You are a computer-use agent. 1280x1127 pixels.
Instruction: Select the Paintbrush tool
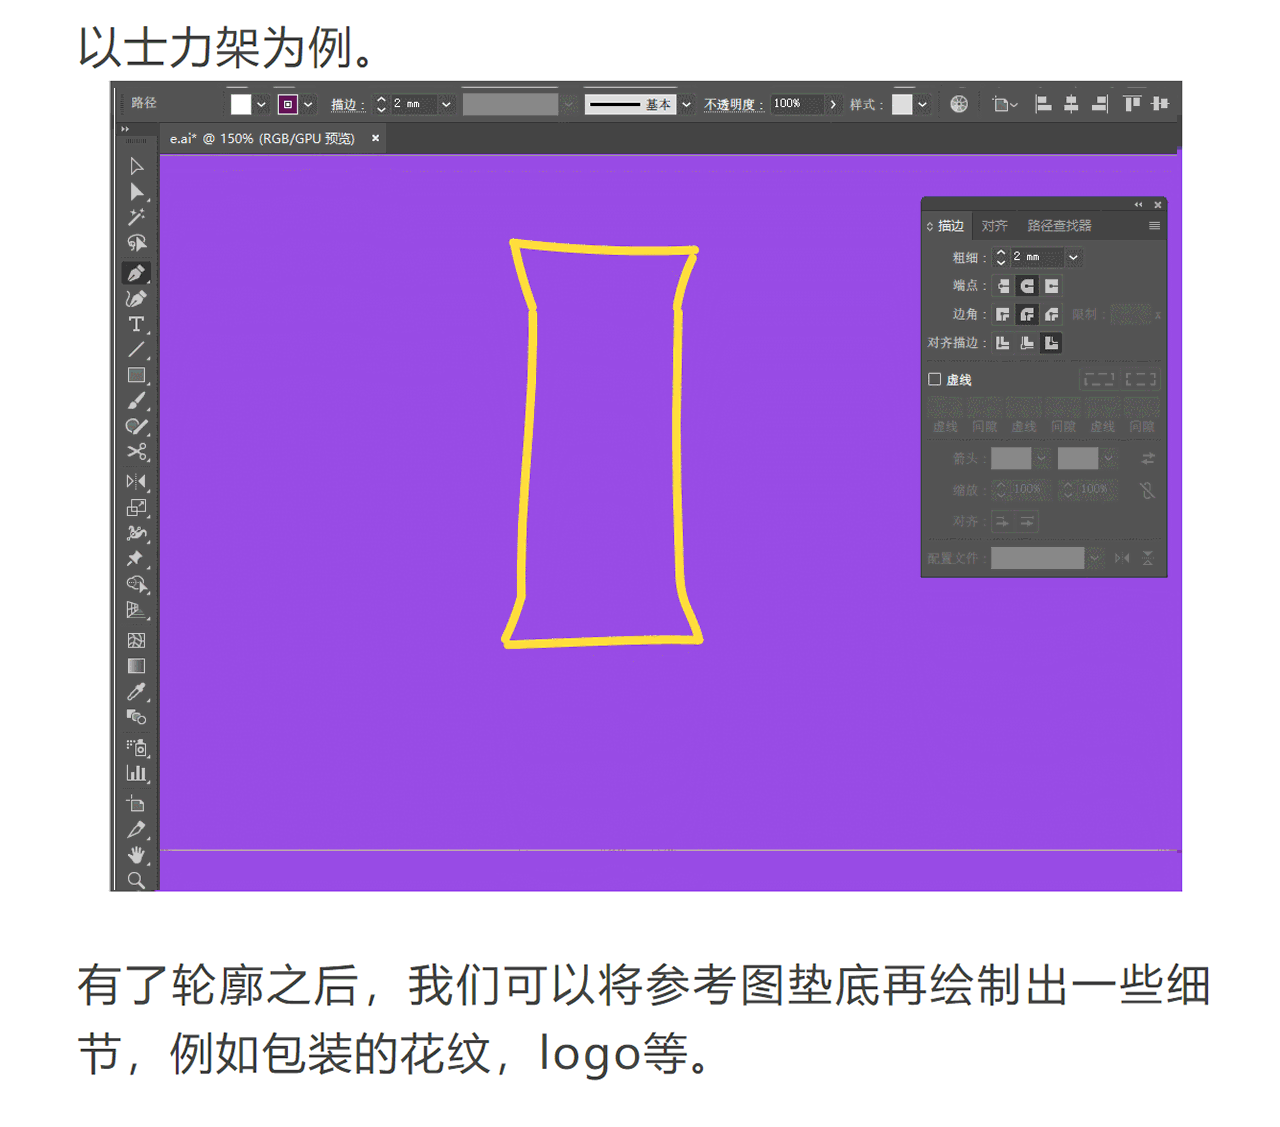[x=137, y=401]
